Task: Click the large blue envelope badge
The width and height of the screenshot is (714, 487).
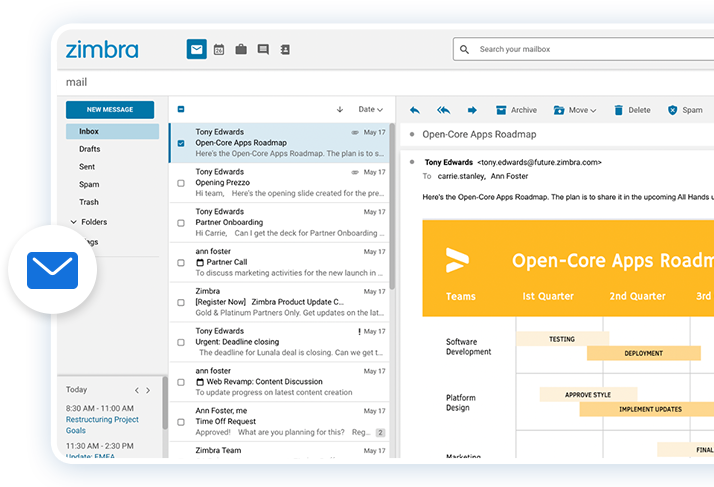Action: click(x=52, y=270)
